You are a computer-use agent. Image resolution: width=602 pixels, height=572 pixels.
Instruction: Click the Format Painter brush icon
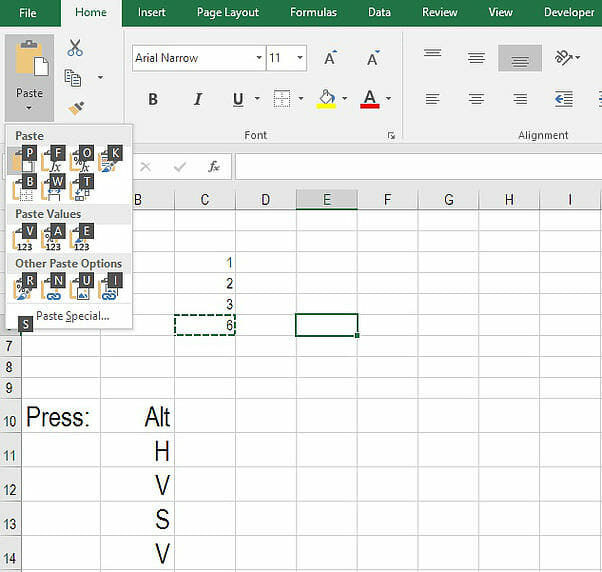[76, 108]
